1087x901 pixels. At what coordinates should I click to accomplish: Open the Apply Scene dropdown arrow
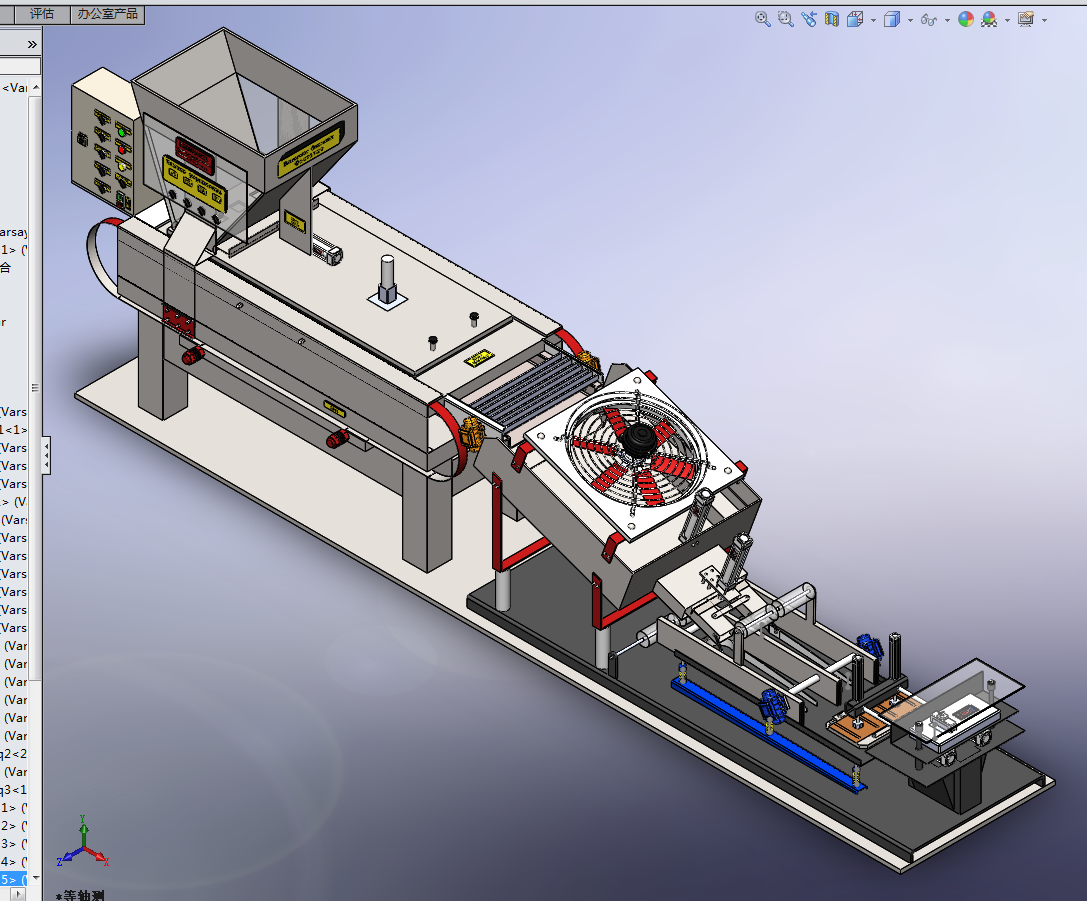coord(1007,20)
